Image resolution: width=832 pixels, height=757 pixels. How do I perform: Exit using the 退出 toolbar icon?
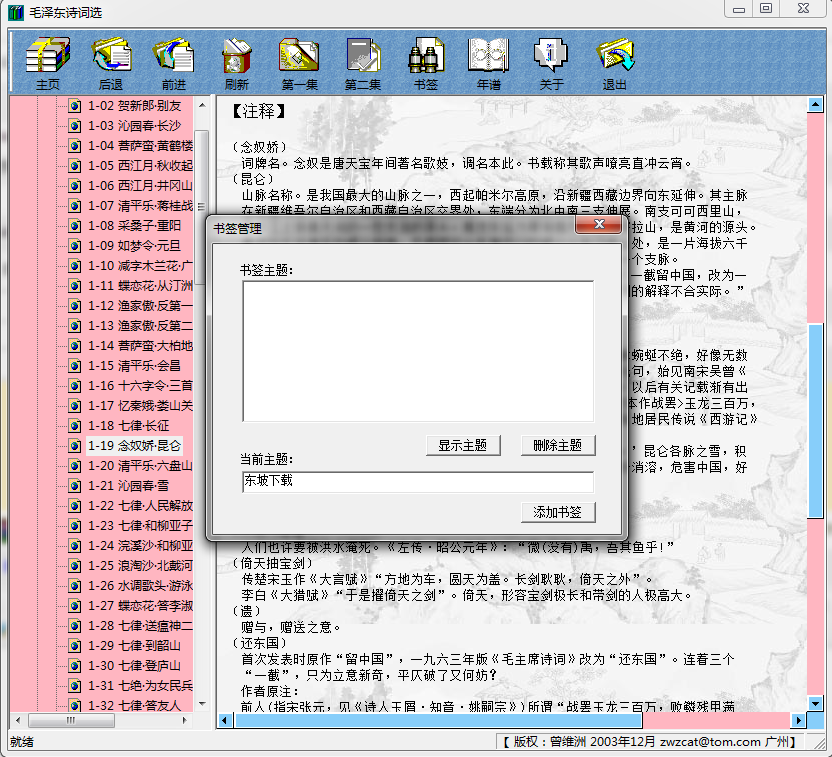614,63
